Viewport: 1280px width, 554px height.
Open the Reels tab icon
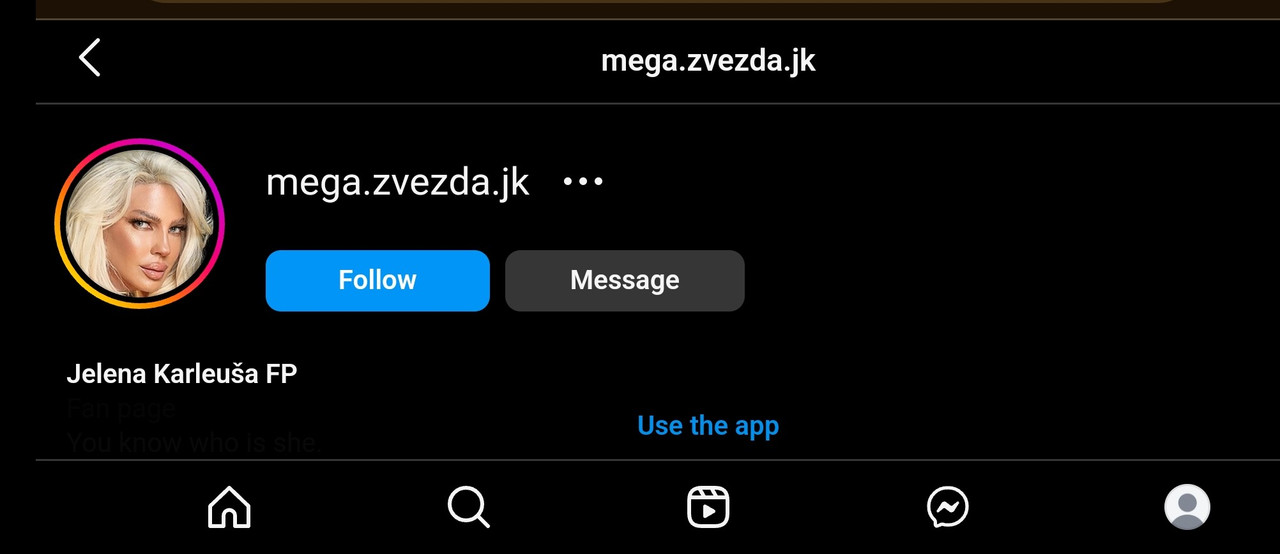[708, 507]
